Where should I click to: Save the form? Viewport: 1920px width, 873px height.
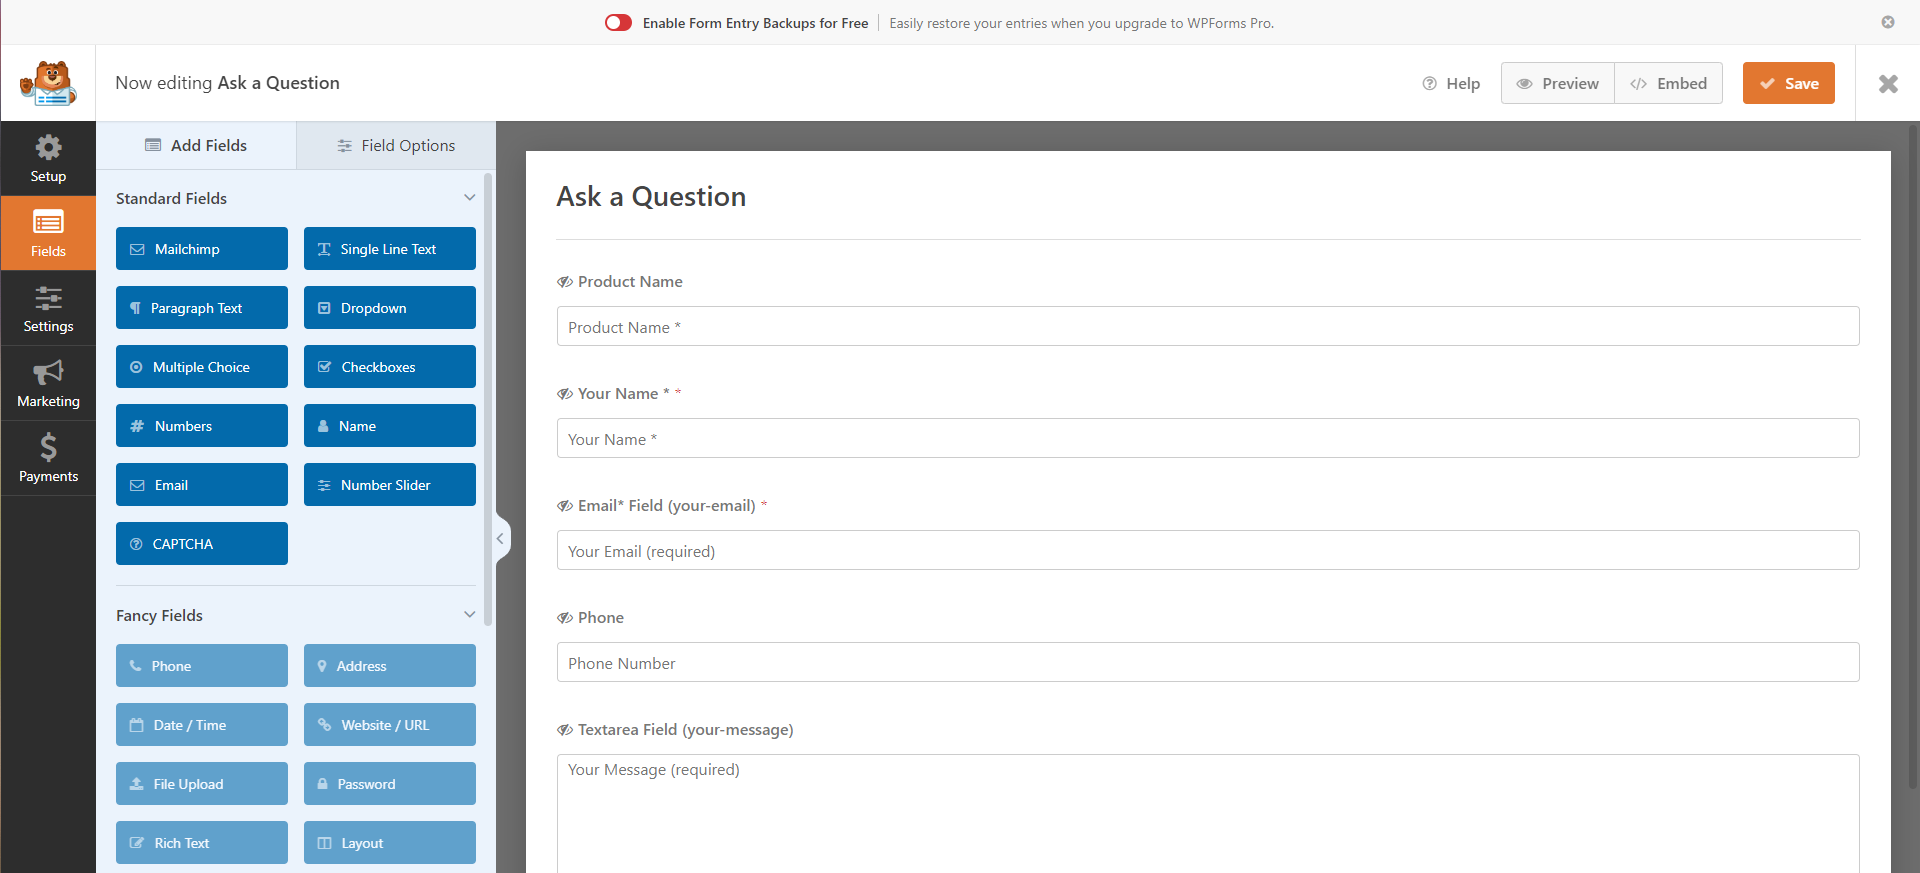click(1788, 84)
